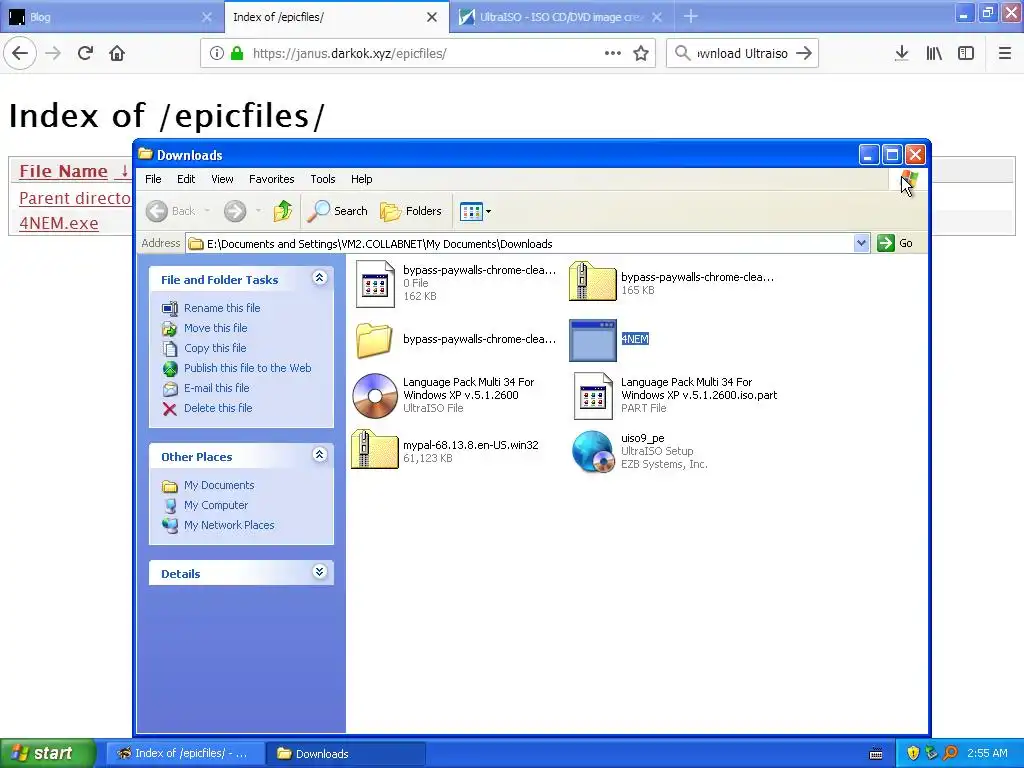
Task: Go to My Documents in Other Places
Action: pos(219,485)
